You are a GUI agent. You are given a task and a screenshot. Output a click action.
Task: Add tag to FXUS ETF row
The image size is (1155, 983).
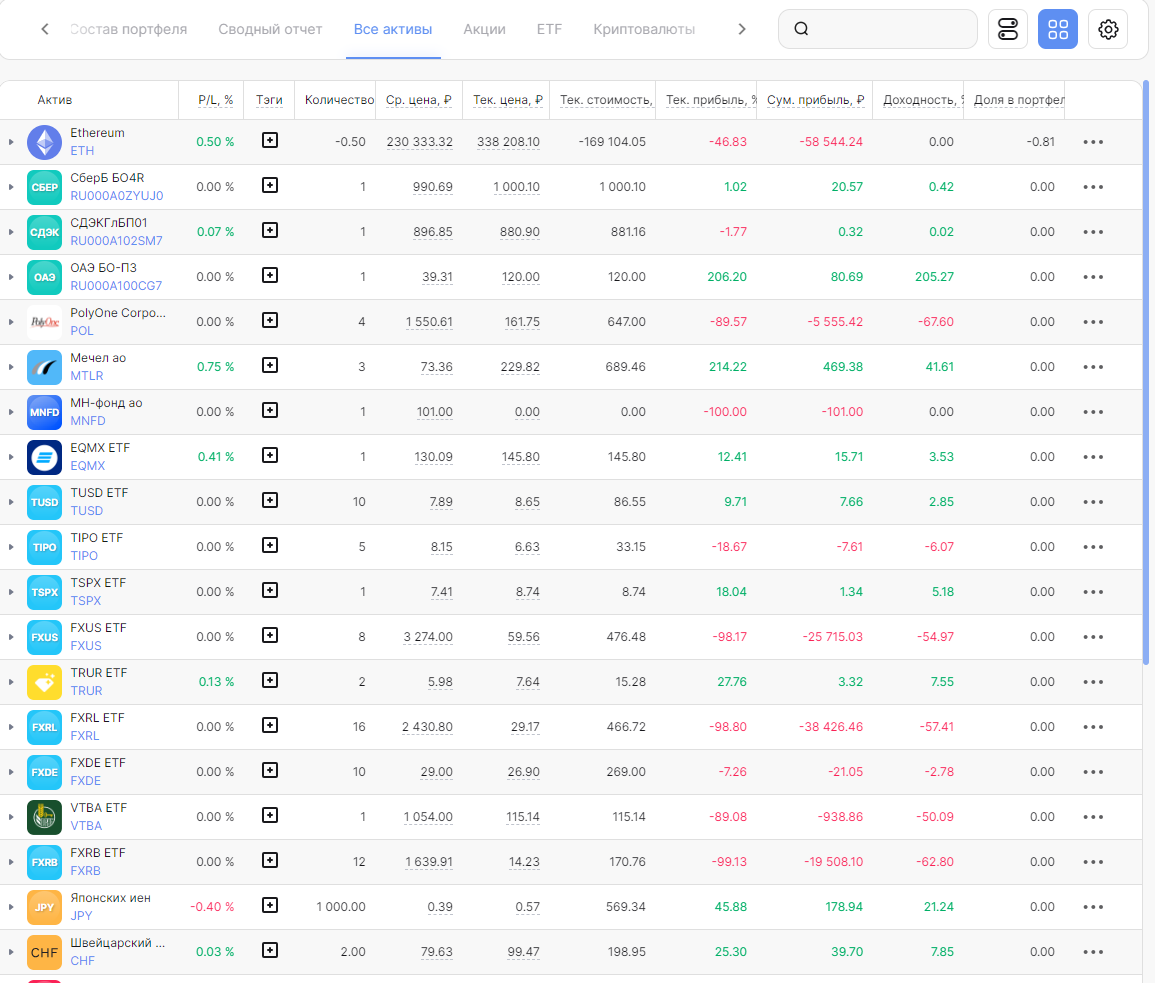click(x=270, y=634)
